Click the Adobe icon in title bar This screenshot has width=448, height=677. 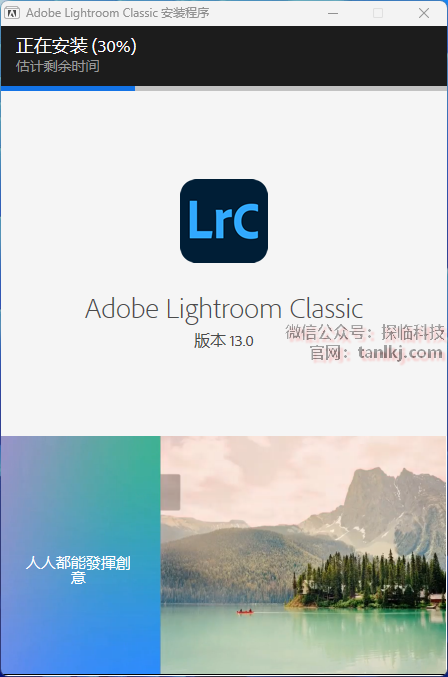click(x=12, y=13)
